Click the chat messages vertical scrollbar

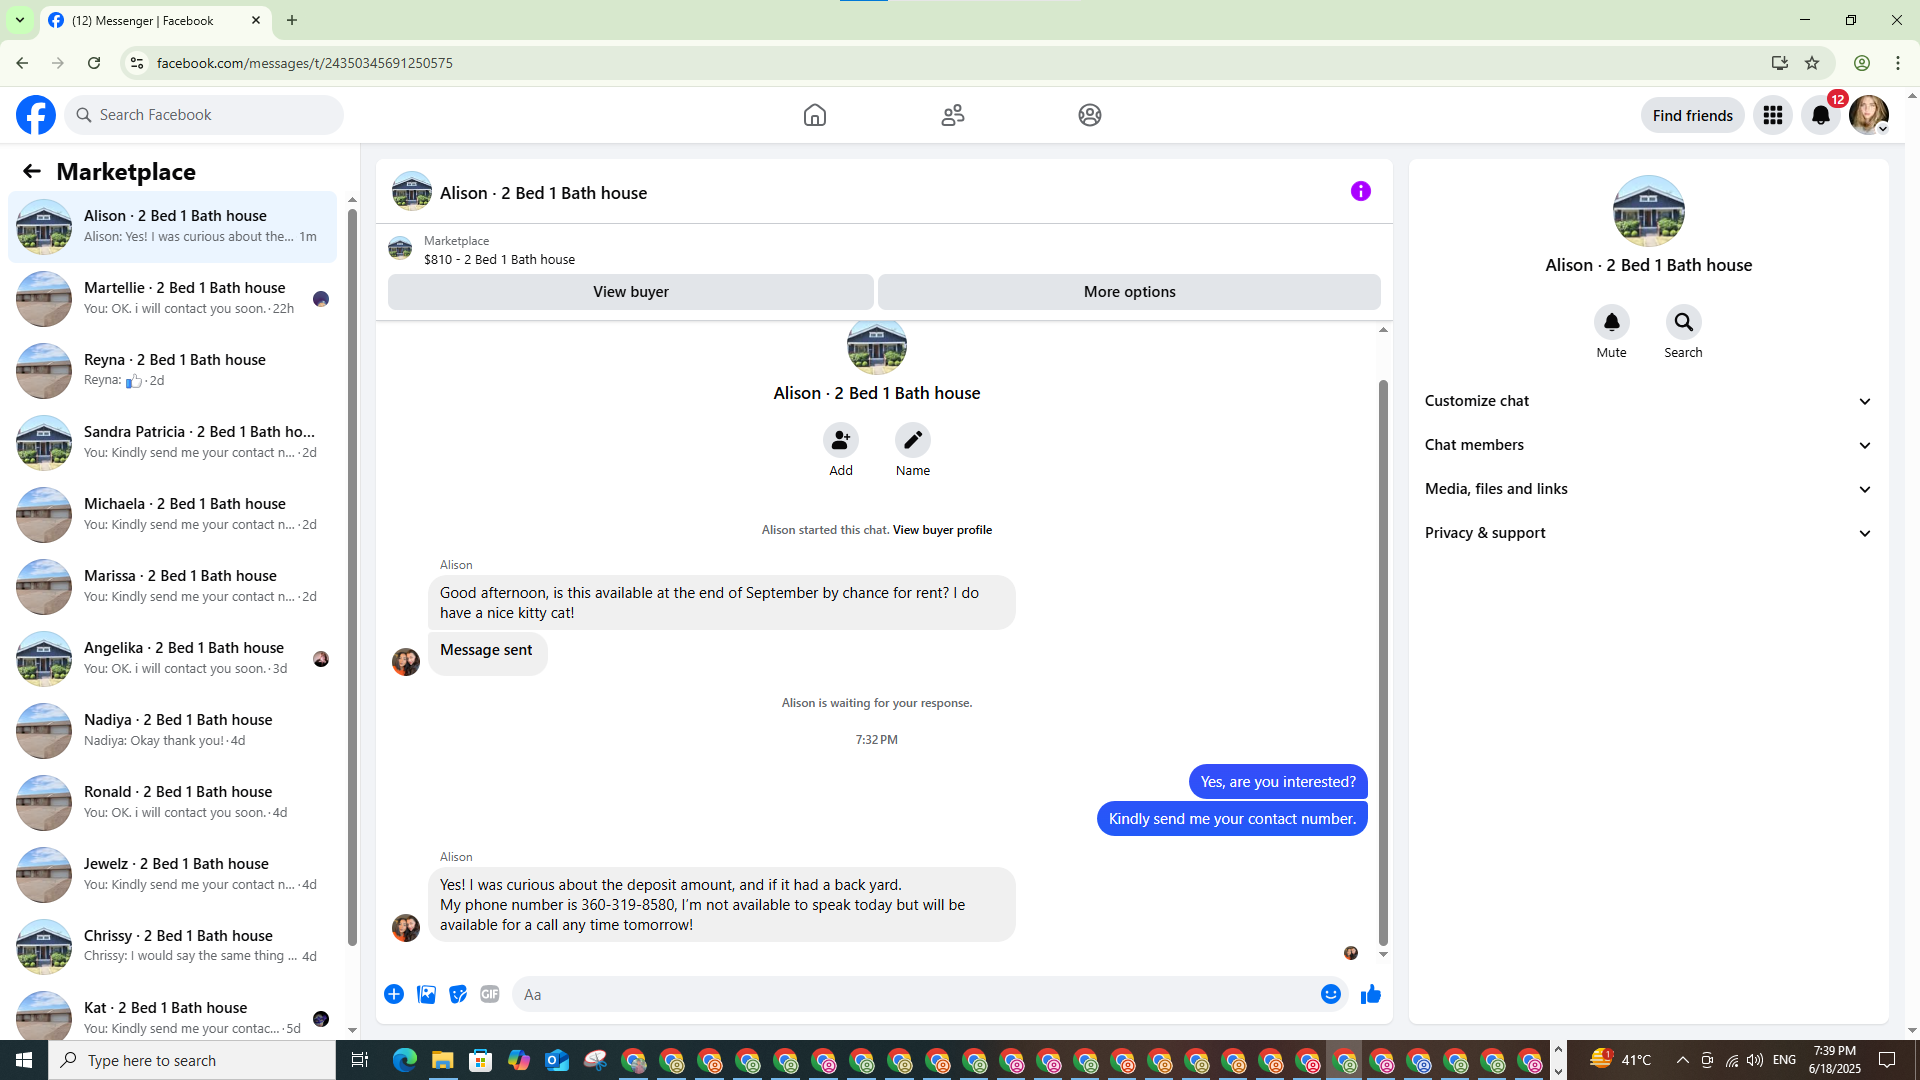tap(1383, 661)
